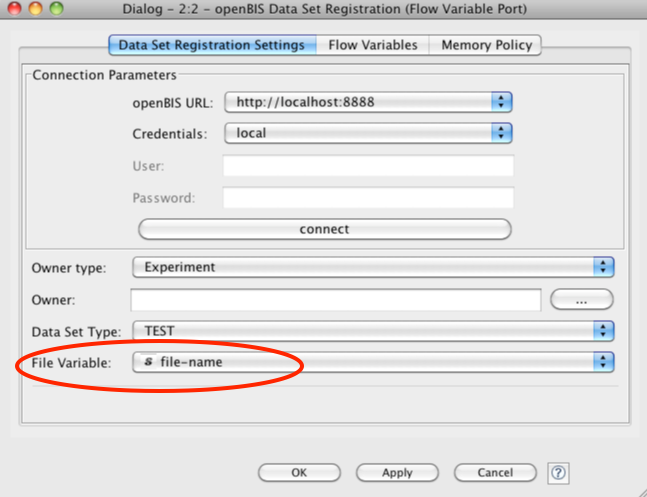Click the 'File Variable:' label

[71, 363]
